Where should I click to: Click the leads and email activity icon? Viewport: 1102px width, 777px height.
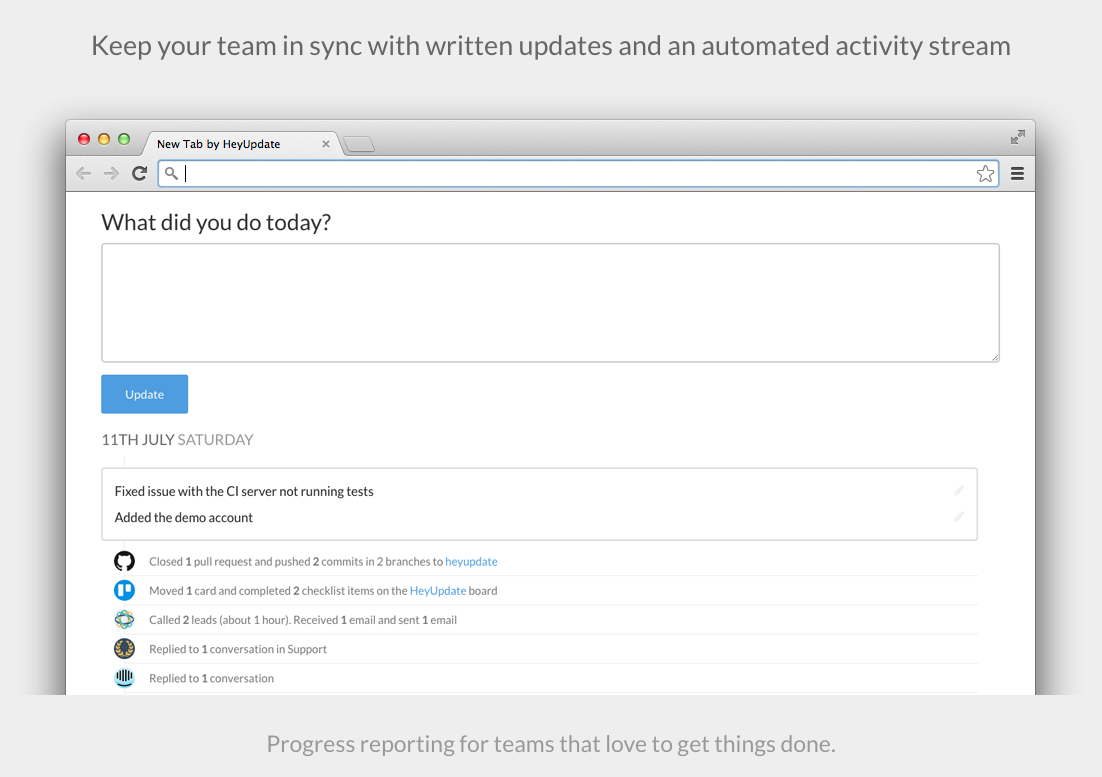pos(124,619)
